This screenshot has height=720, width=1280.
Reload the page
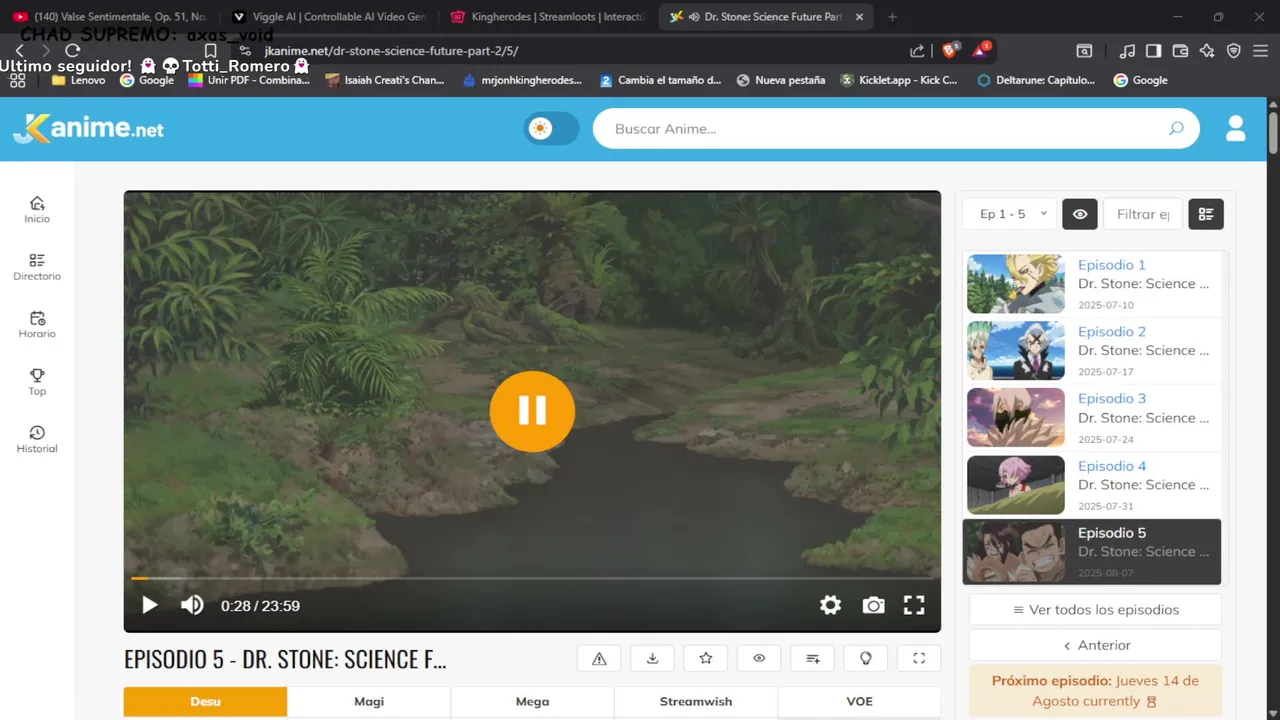click(x=72, y=50)
